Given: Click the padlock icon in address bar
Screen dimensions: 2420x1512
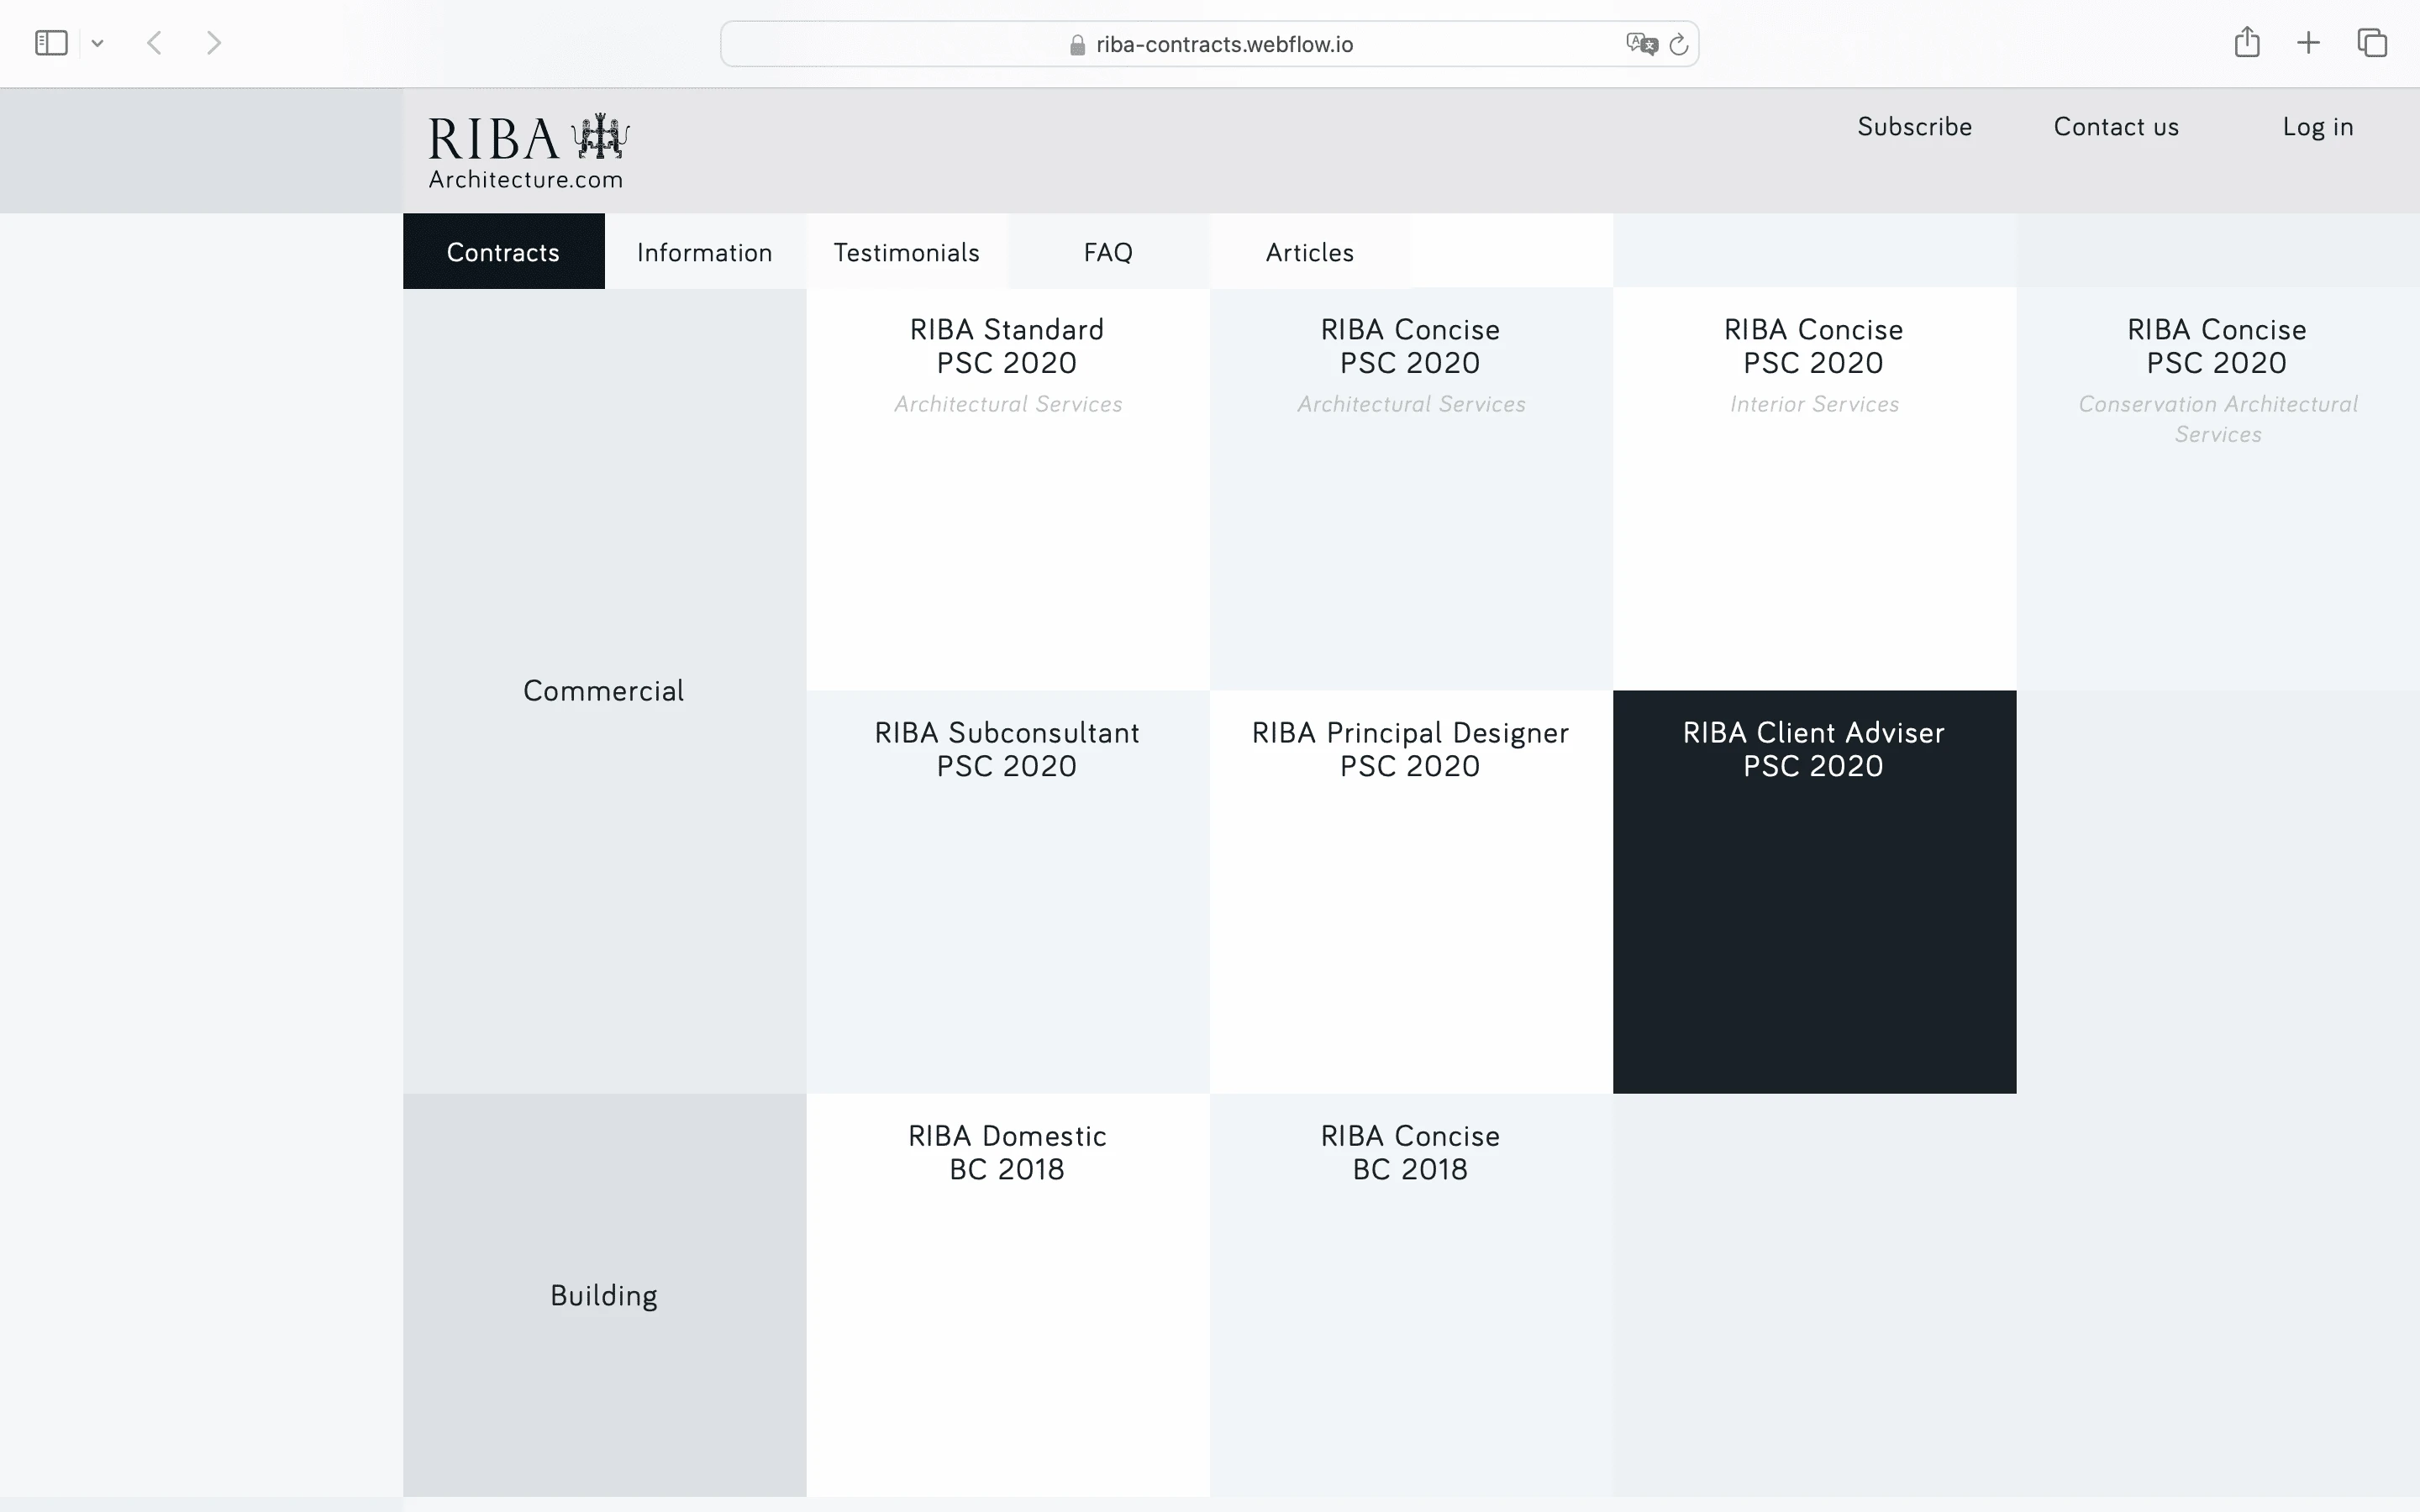Looking at the screenshot, I should click(x=1077, y=45).
